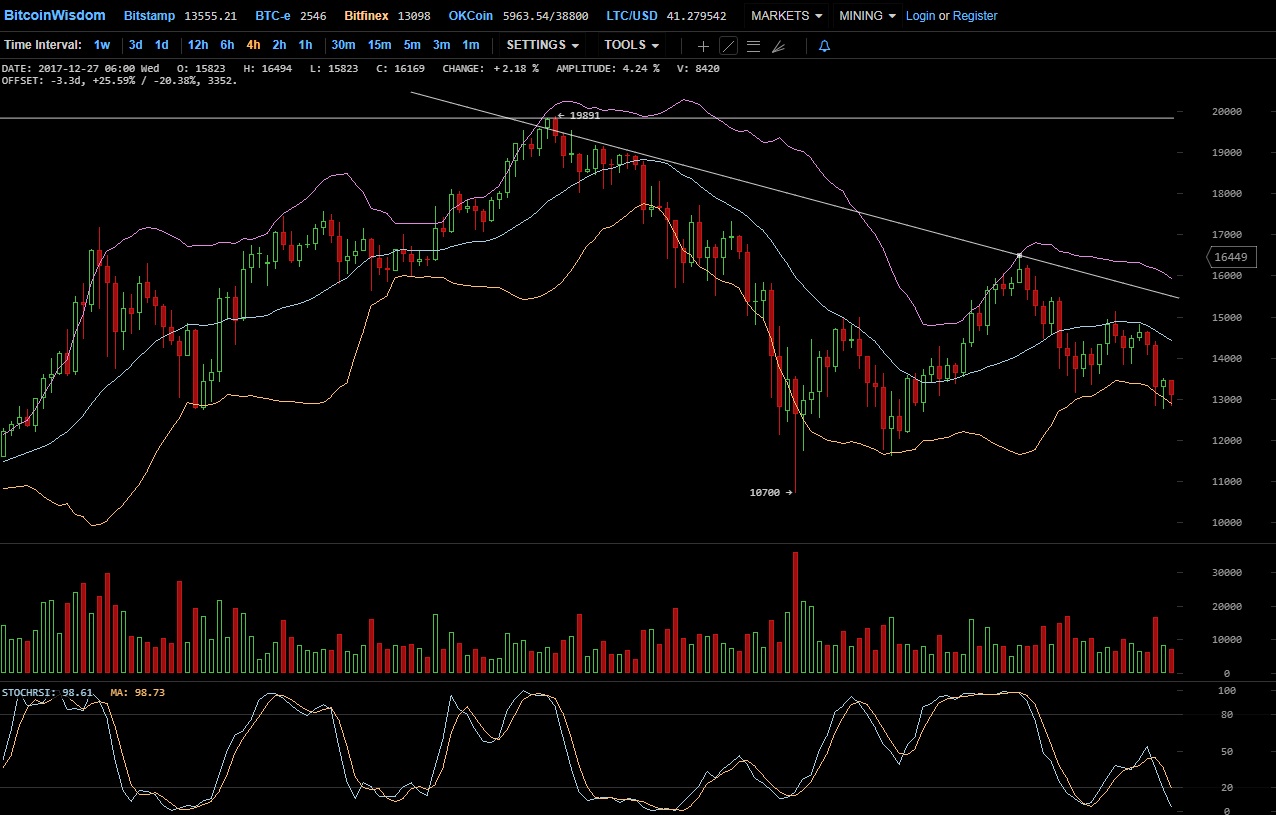Screen dimensions: 1276x815
Task: Click the Register link
Action: pos(975,16)
